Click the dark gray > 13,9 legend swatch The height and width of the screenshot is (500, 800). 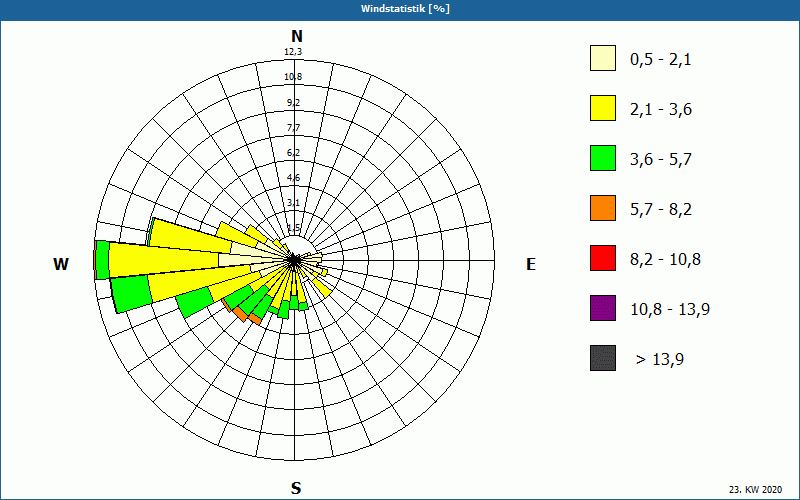pos(603,358)
